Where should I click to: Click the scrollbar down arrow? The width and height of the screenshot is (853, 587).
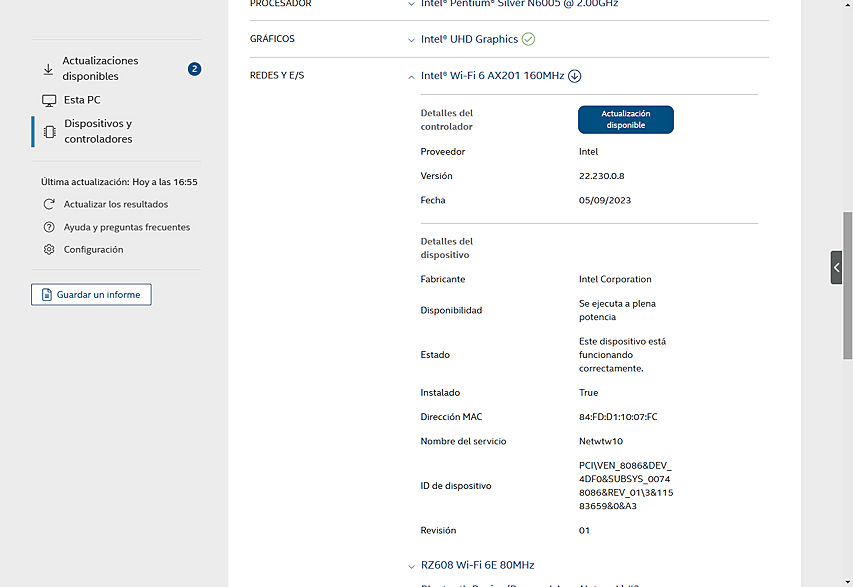pos(847,582)
